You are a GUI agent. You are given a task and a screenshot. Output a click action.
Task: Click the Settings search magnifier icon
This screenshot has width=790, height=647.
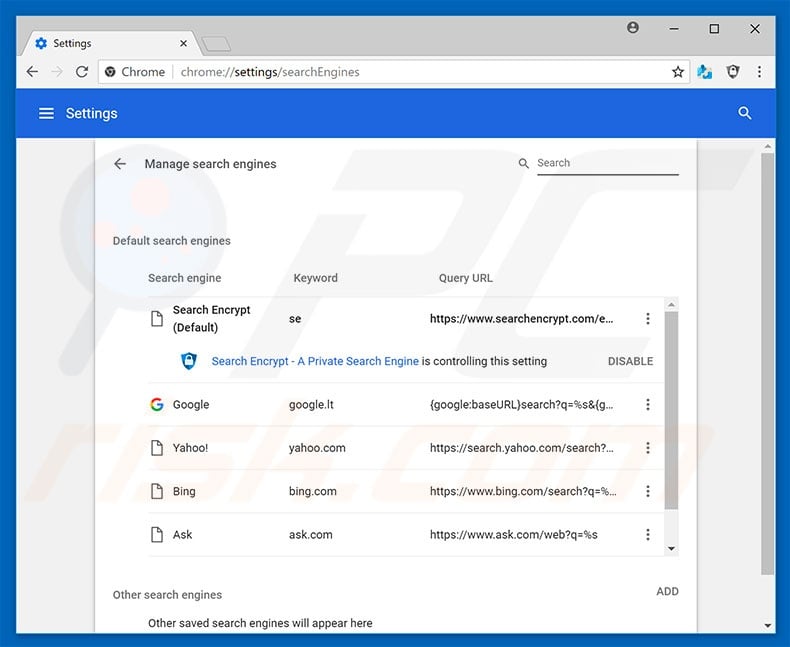point(745,113)
